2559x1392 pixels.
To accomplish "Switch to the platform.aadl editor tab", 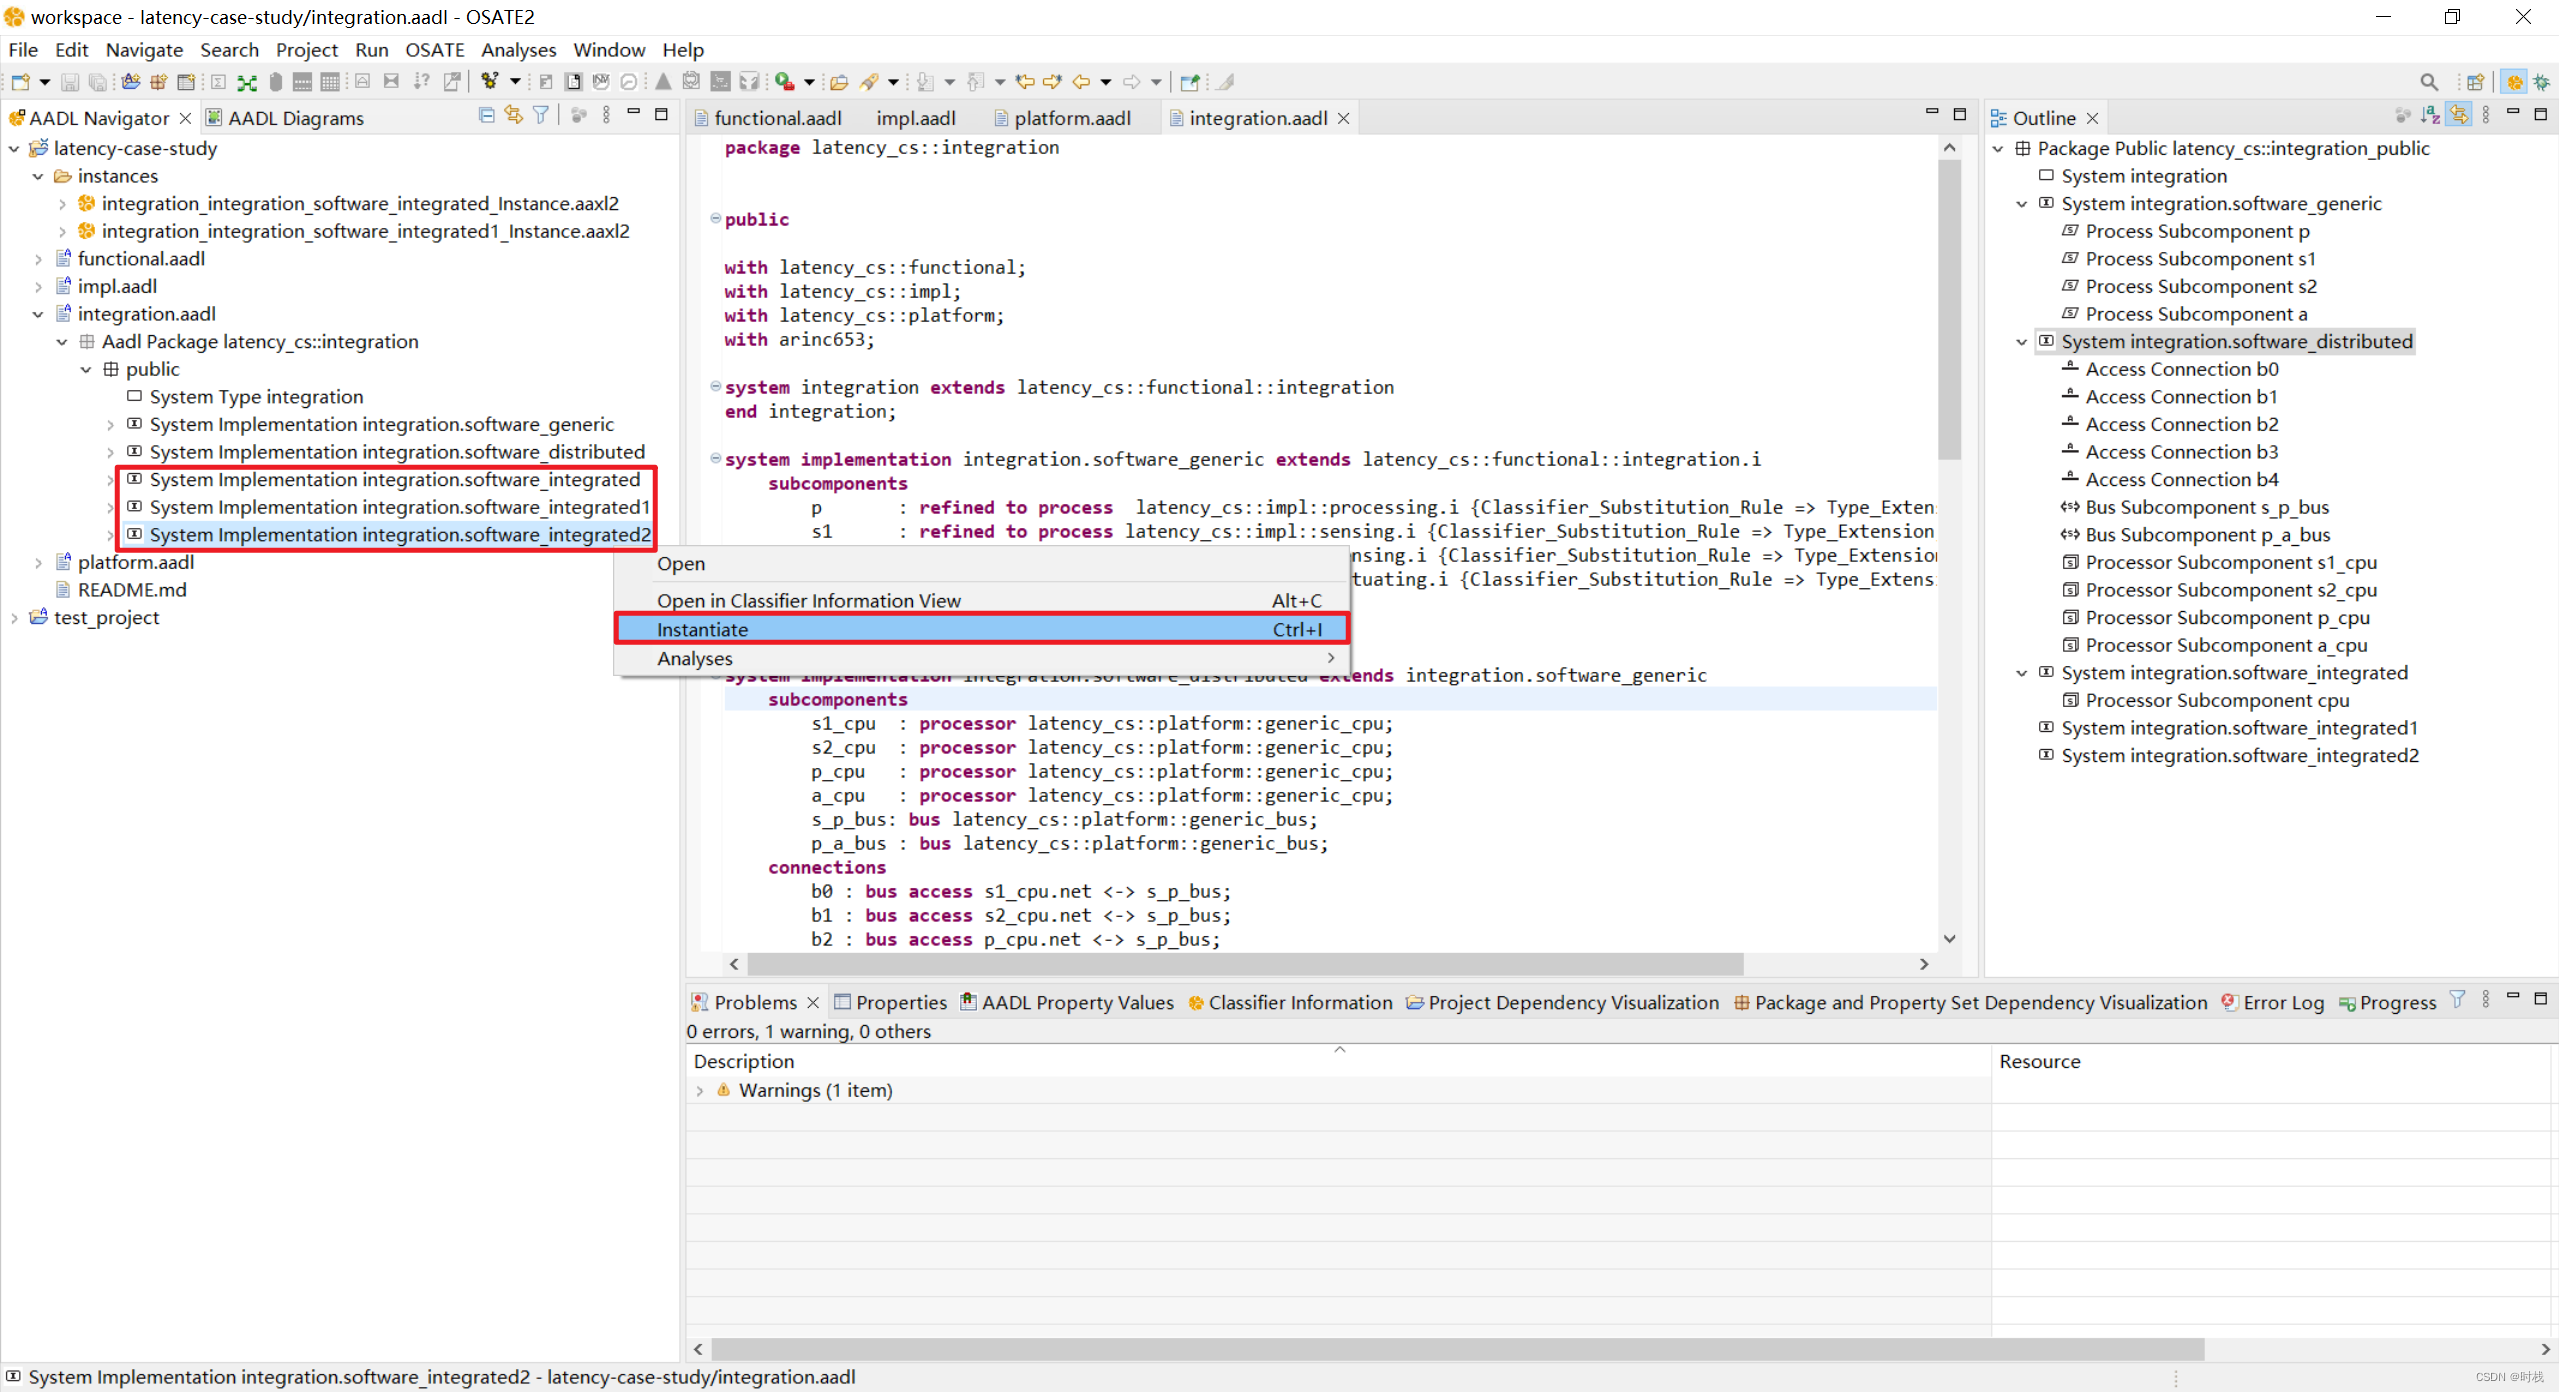I will 1071,118.
